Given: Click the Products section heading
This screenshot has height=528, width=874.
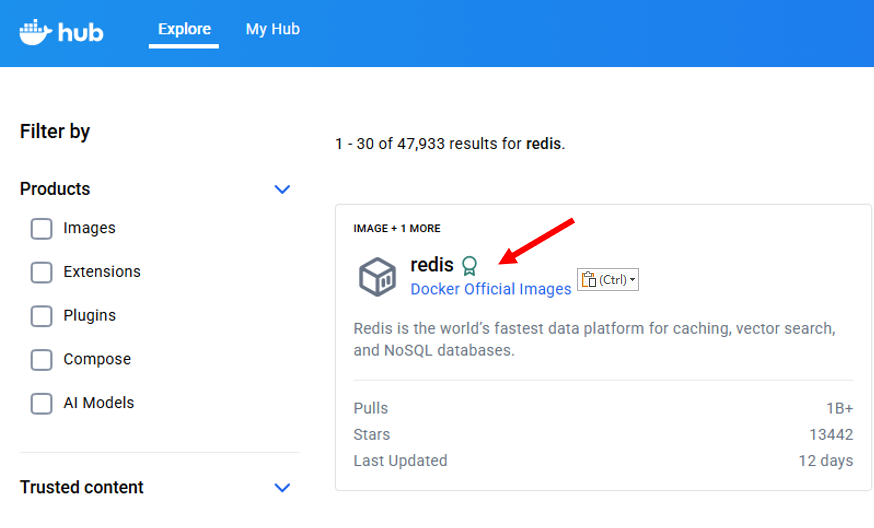Looking at the screenshot, I should pyautogui.click(x=55, y=189).
